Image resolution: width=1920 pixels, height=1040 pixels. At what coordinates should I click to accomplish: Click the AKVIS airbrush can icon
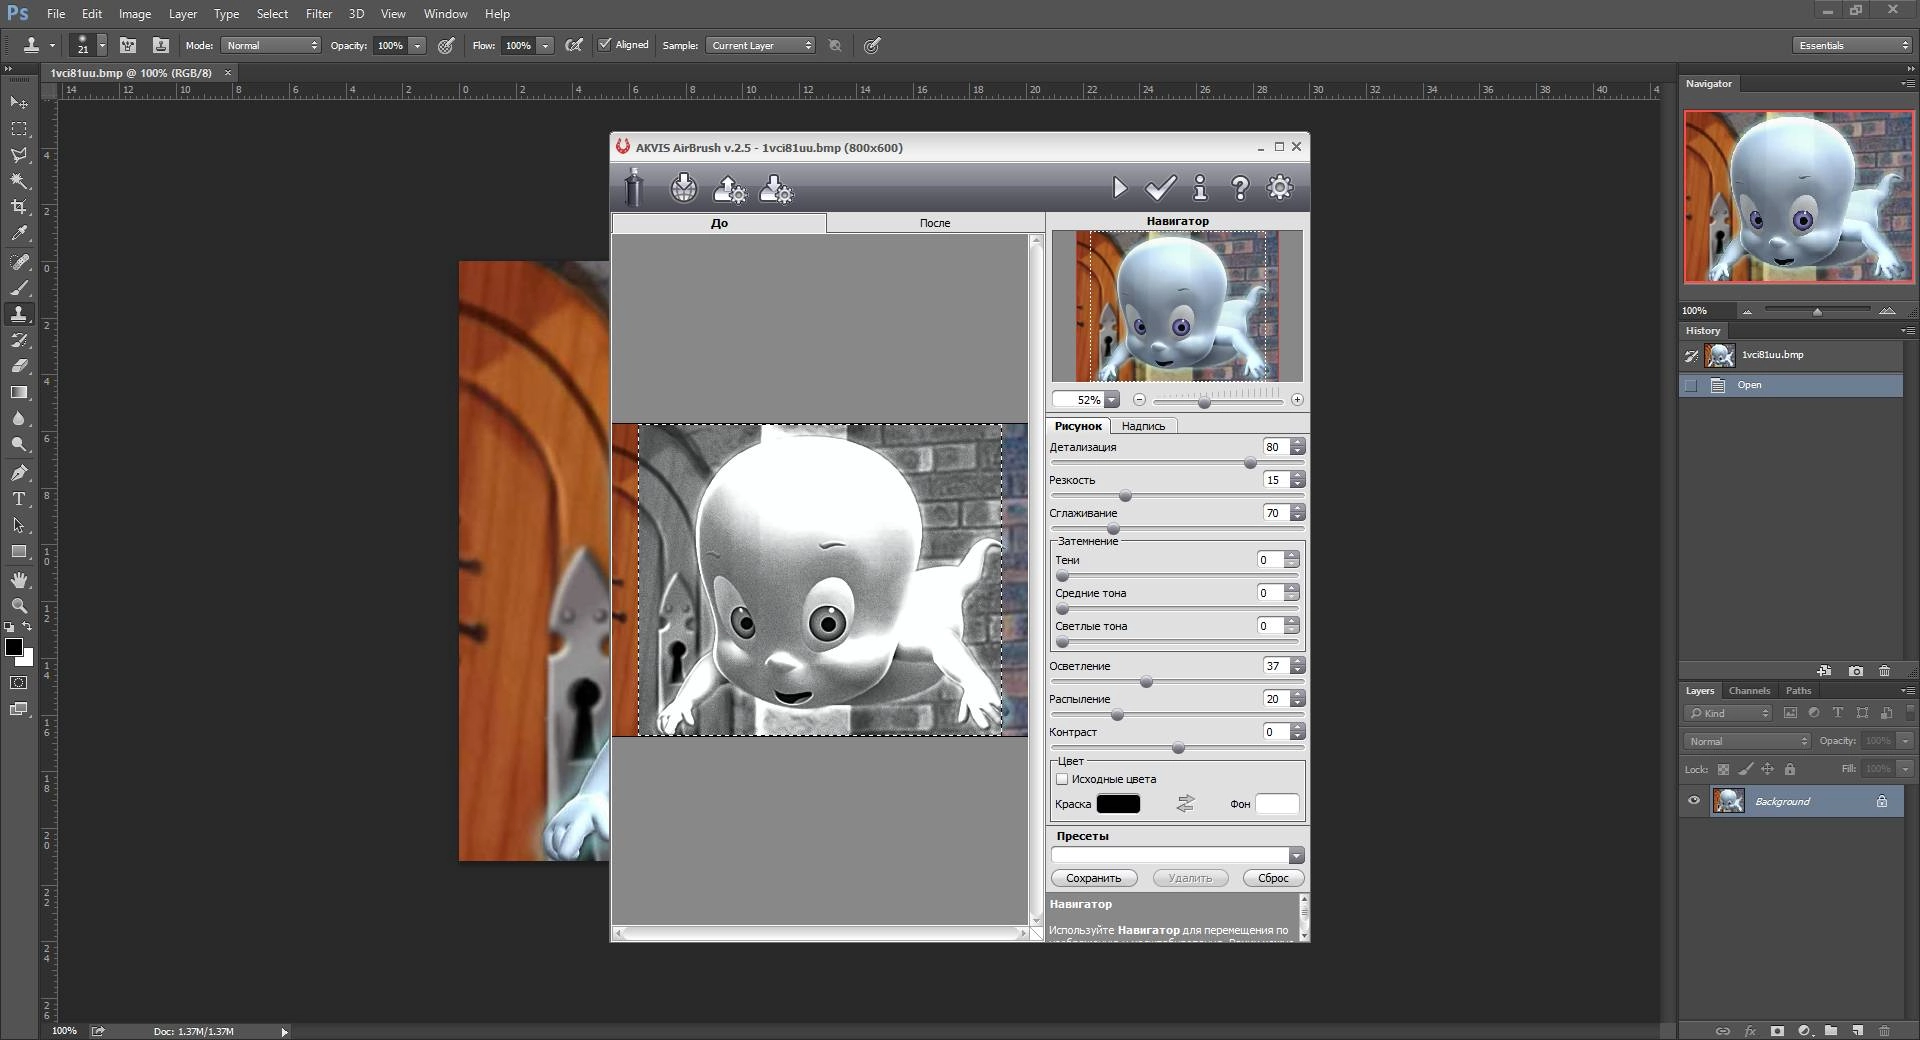633,188
